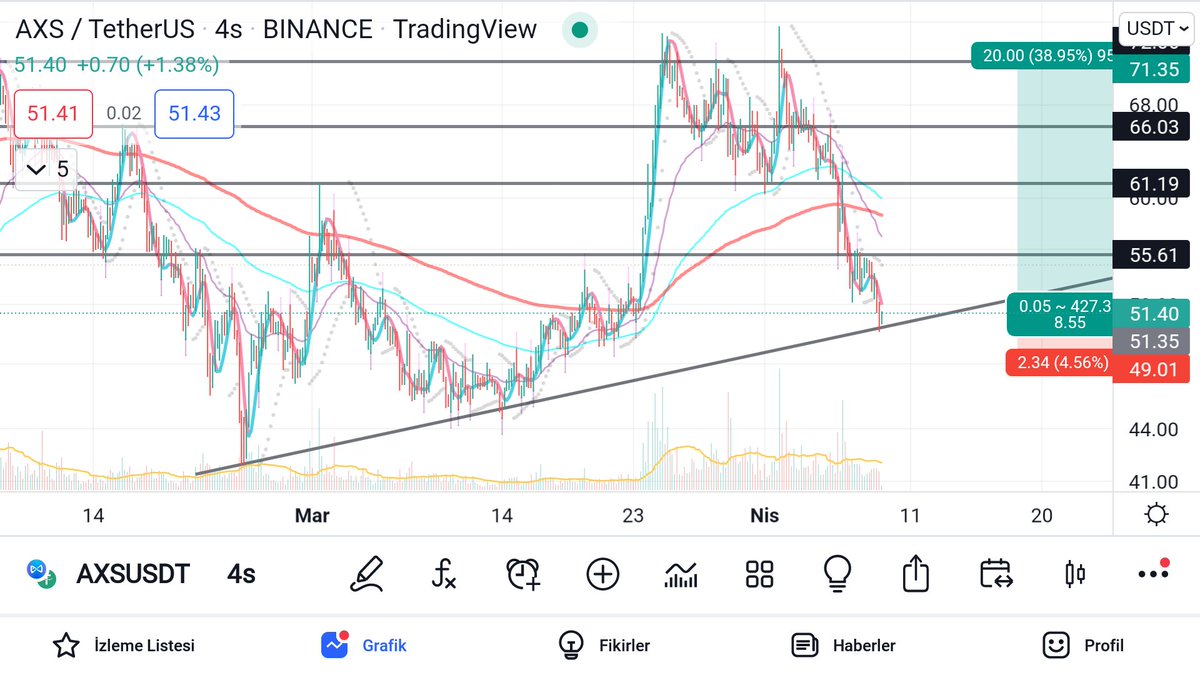Select the 66.03 price level label
The image size is (1200, 675).
coord(1153,127)
